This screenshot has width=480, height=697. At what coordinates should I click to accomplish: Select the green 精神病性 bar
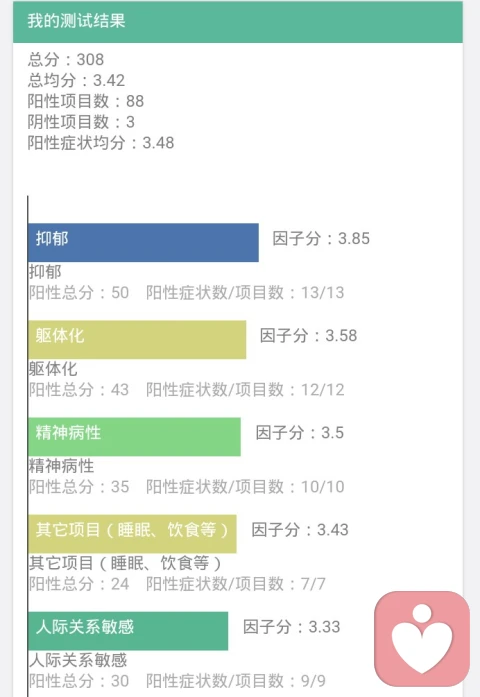tap(134, 437)
